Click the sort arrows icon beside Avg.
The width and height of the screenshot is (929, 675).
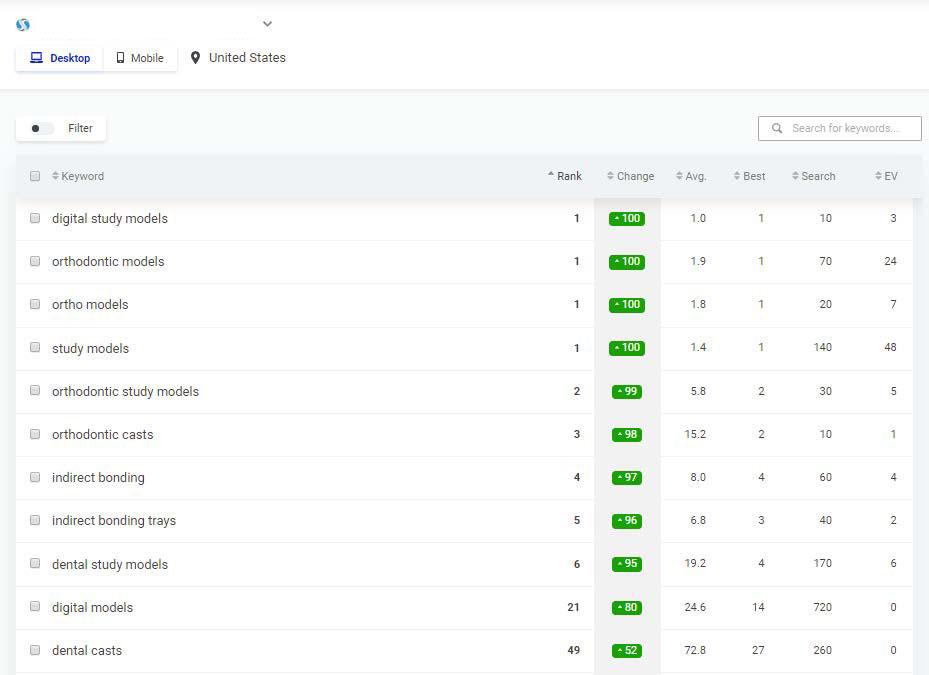[680, 176]
